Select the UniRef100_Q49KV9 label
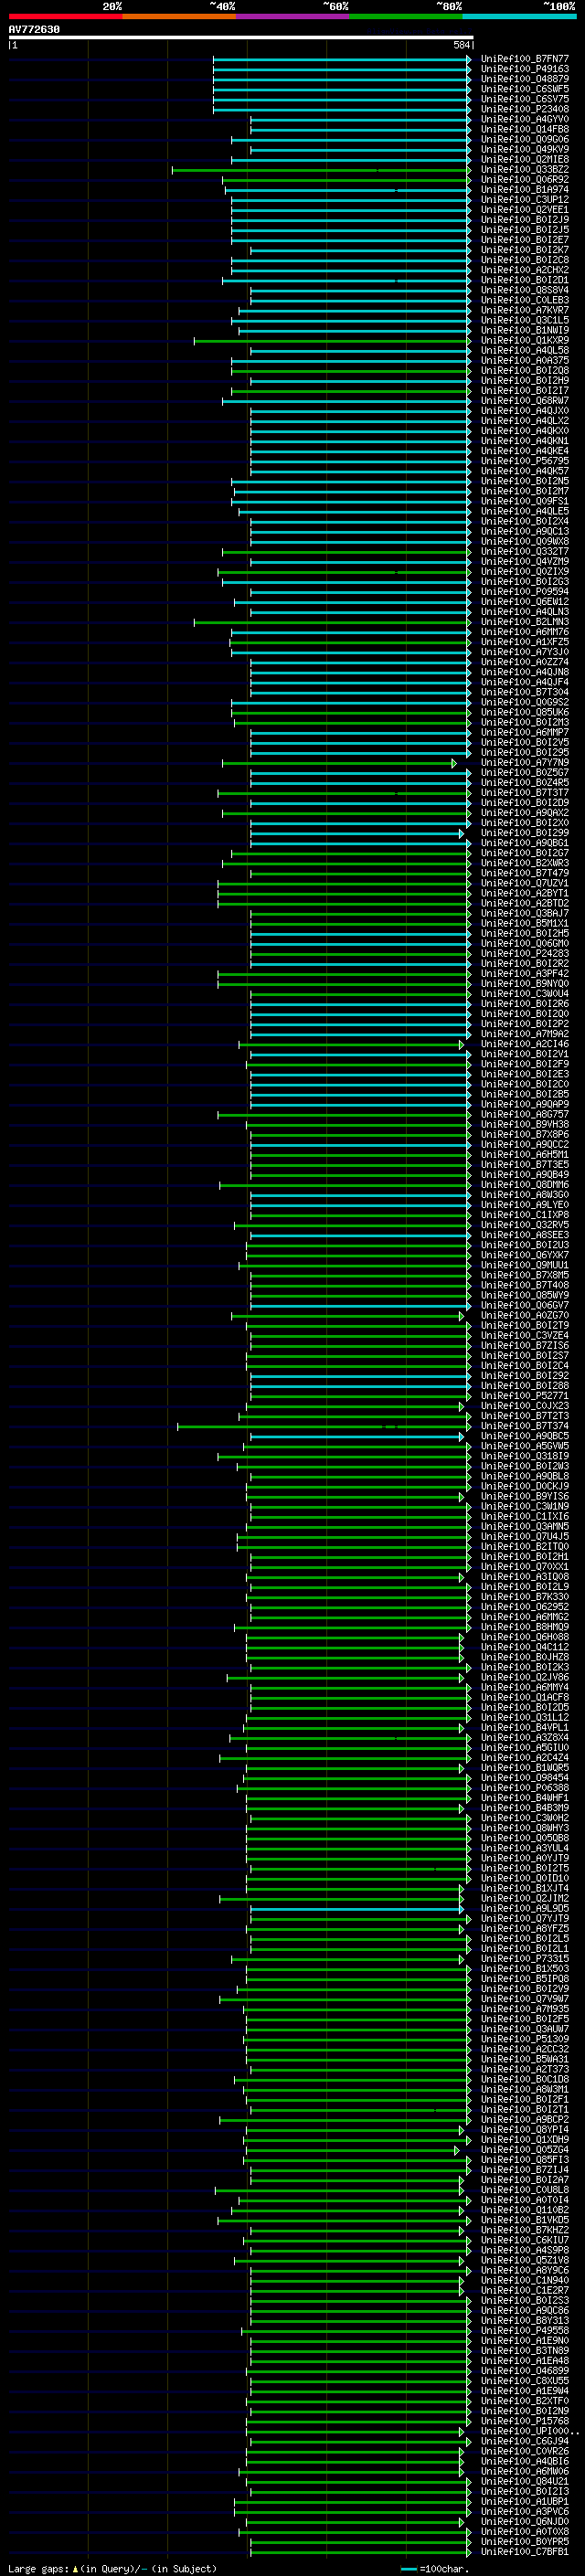This screenshot has height=2576, width=585. [524, 150]
